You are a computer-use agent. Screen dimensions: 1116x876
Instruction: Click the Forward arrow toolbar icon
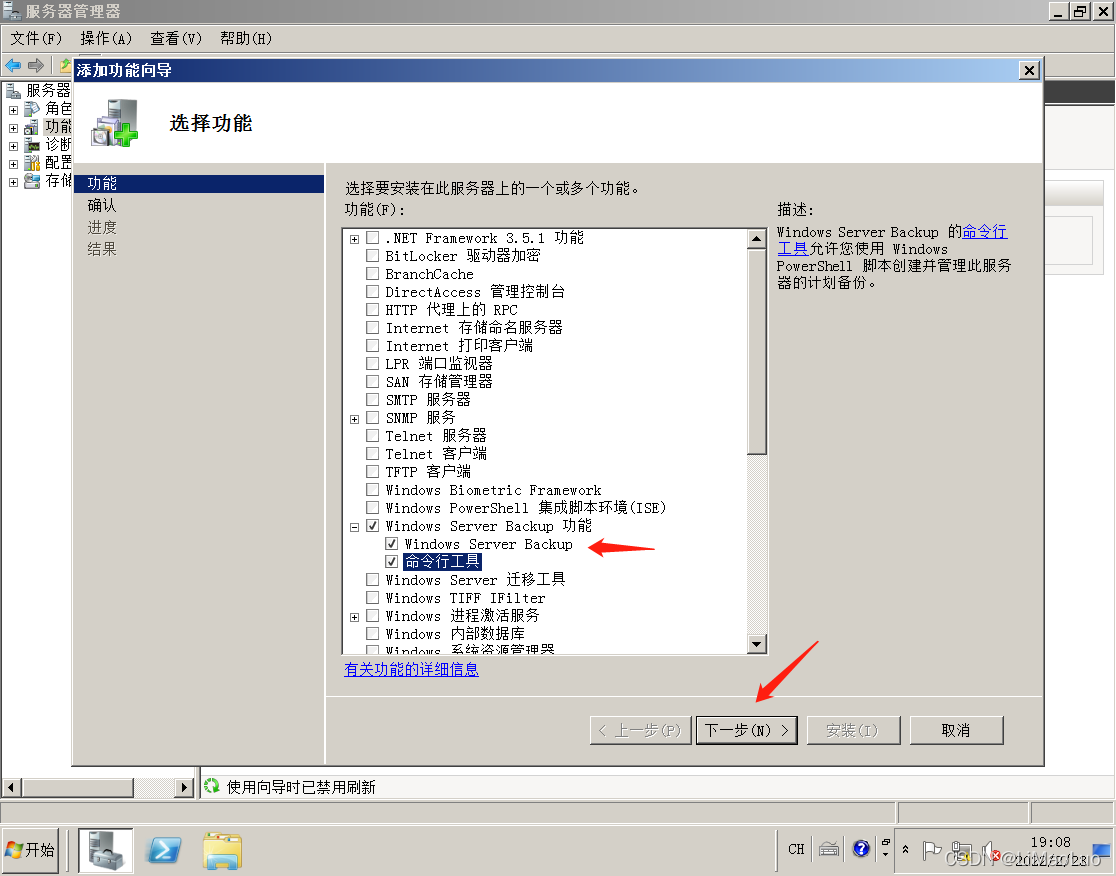click(x=36, y=65)
